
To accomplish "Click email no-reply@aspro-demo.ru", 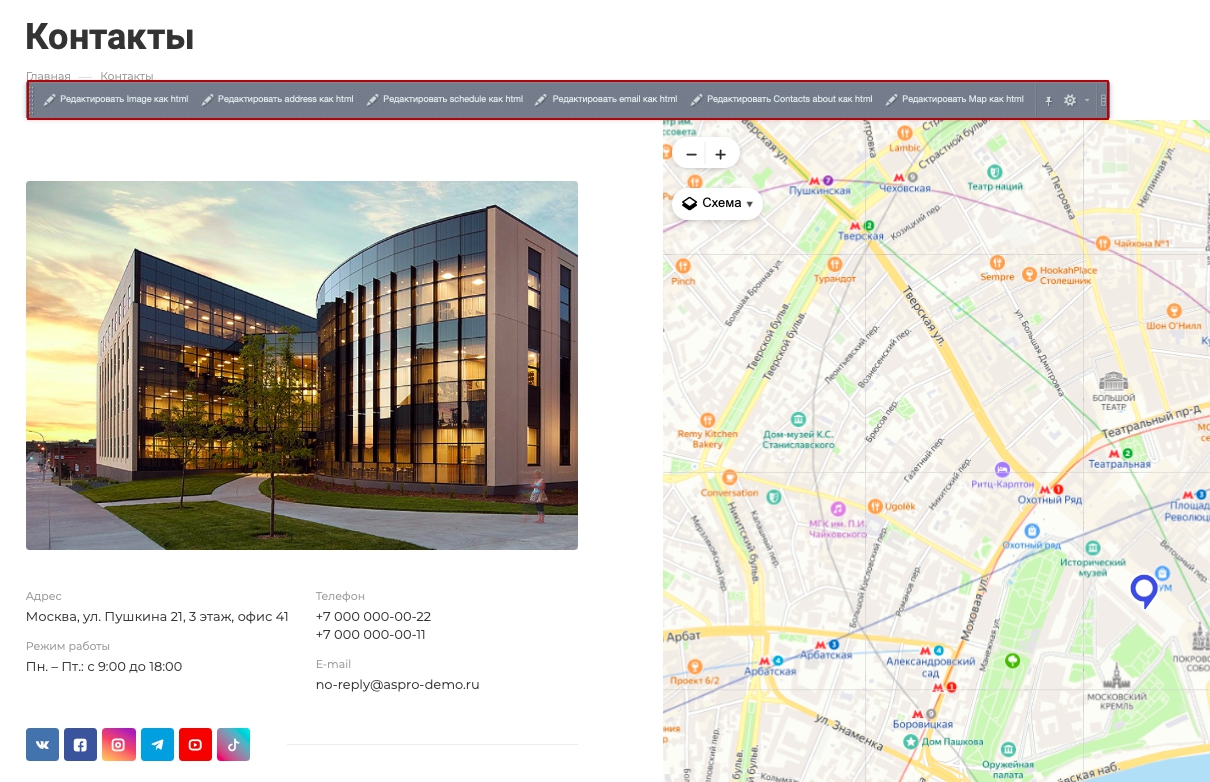I will pyautogui.click(x=398, y=684).
